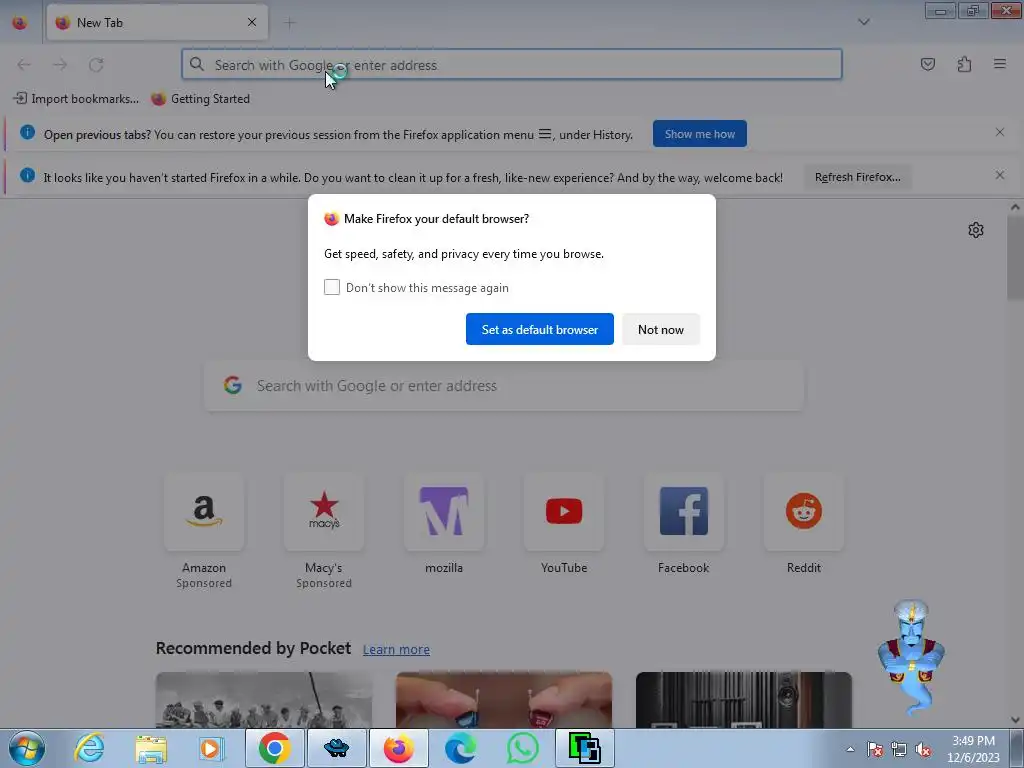The width and height of the screenshot is (1024, 768).
Task: Open the green monitors taskbar app
Action: [x=584, y=748]
